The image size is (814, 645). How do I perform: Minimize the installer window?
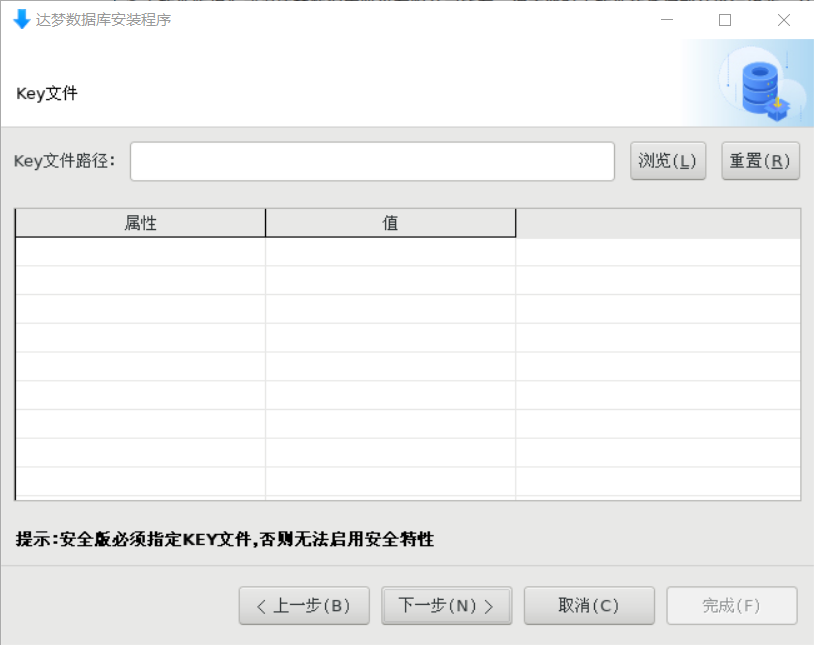click(x=667, y=20)
